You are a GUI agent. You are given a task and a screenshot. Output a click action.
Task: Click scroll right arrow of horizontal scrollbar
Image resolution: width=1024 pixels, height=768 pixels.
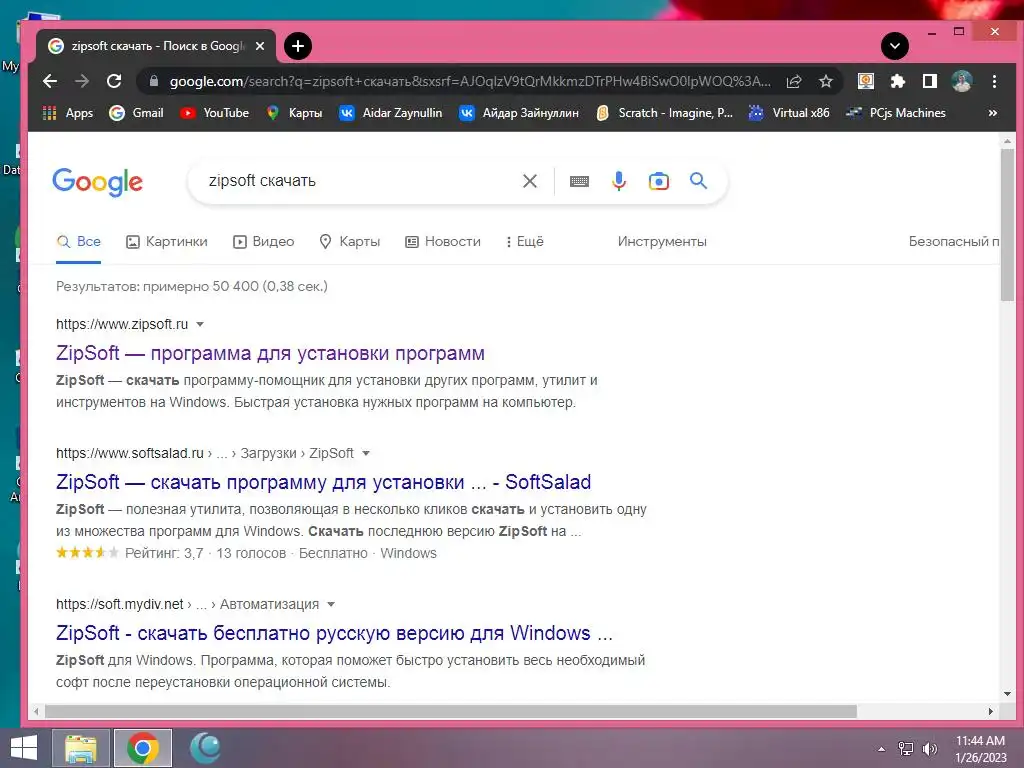(991, 711)
